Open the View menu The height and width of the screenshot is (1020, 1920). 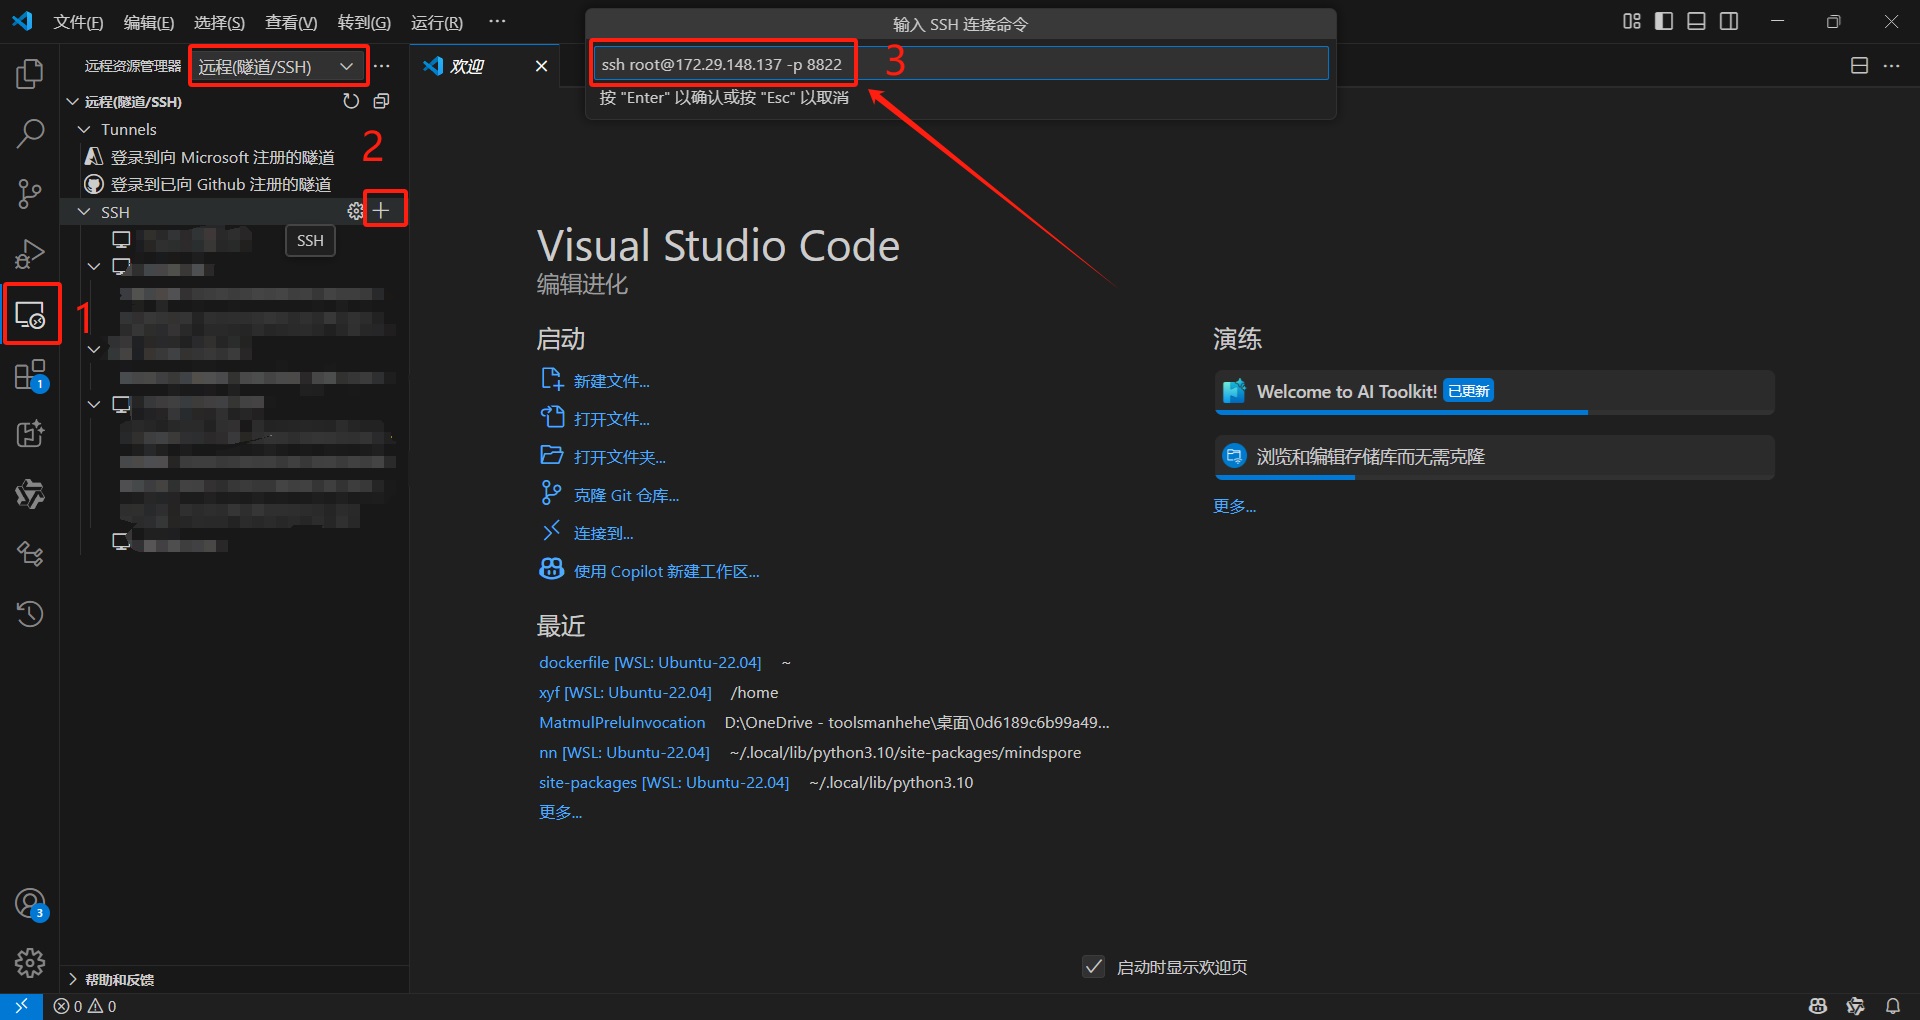291,22
